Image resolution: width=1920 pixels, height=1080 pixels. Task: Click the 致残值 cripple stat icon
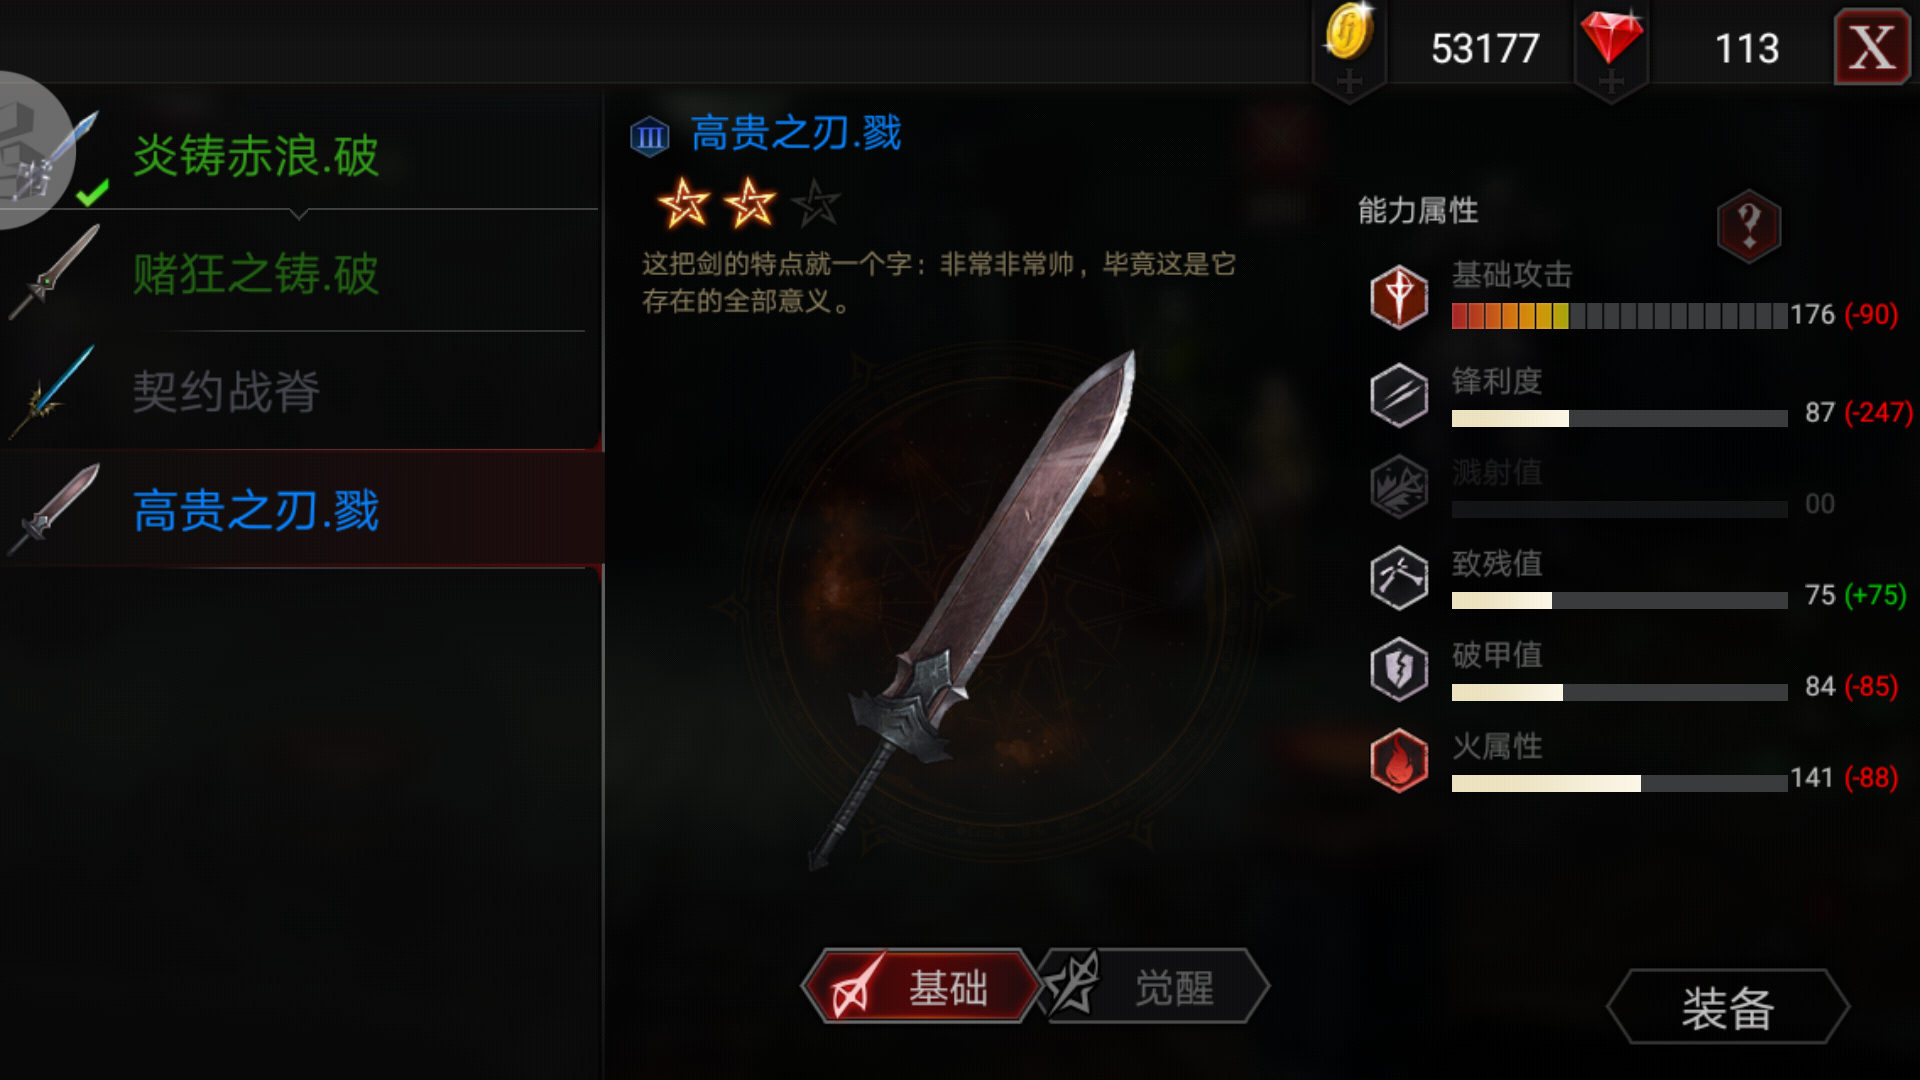[x=1399, y=578]
